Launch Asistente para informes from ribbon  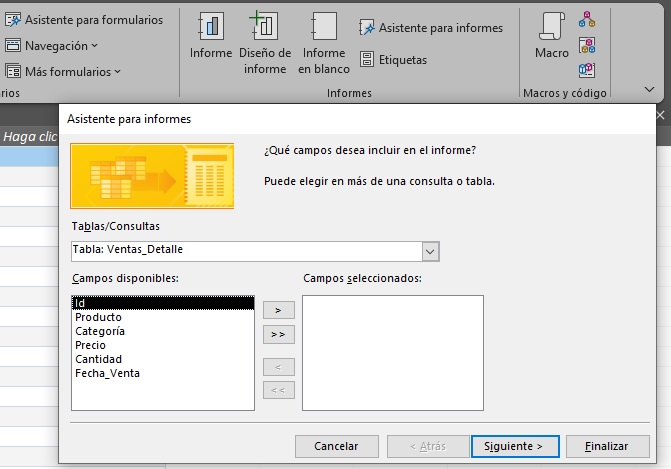[431, 28]
